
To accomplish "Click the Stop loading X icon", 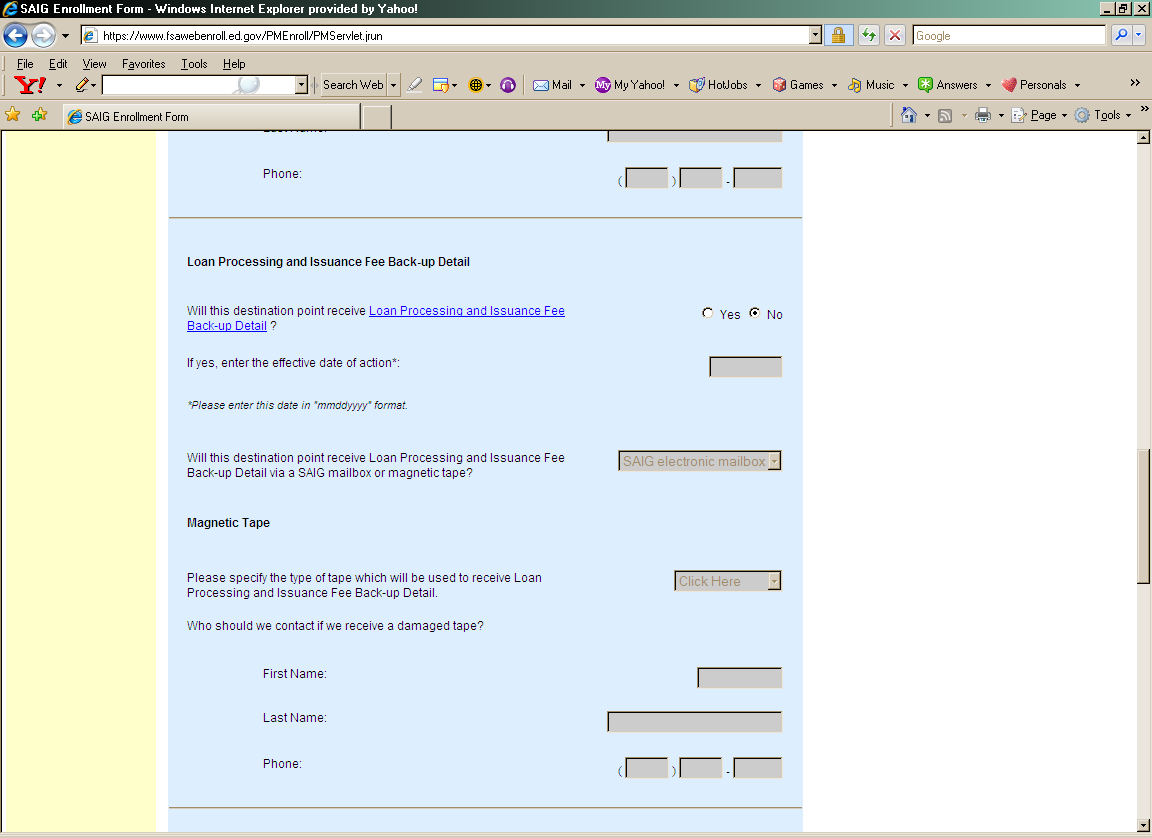I will (894, 36).
